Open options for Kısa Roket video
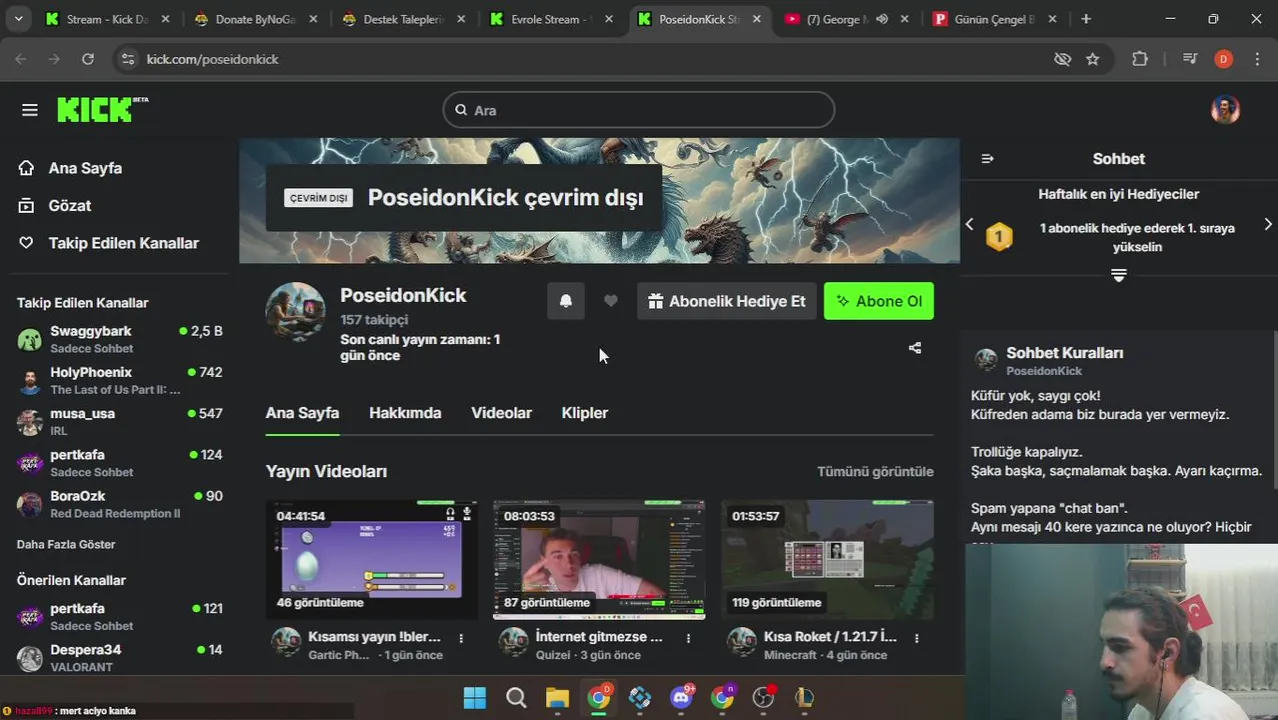1278x720 pixels. coord(916,637)
